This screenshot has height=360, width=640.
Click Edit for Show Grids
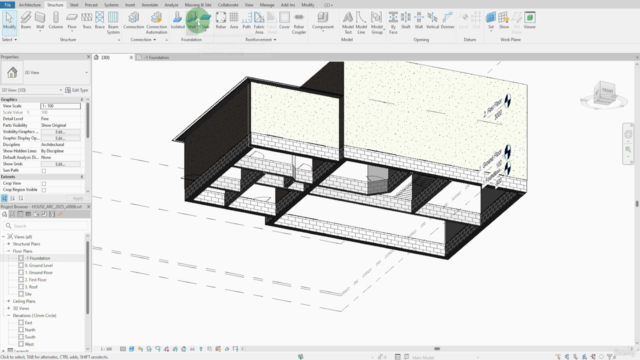[x=60, y=164]
